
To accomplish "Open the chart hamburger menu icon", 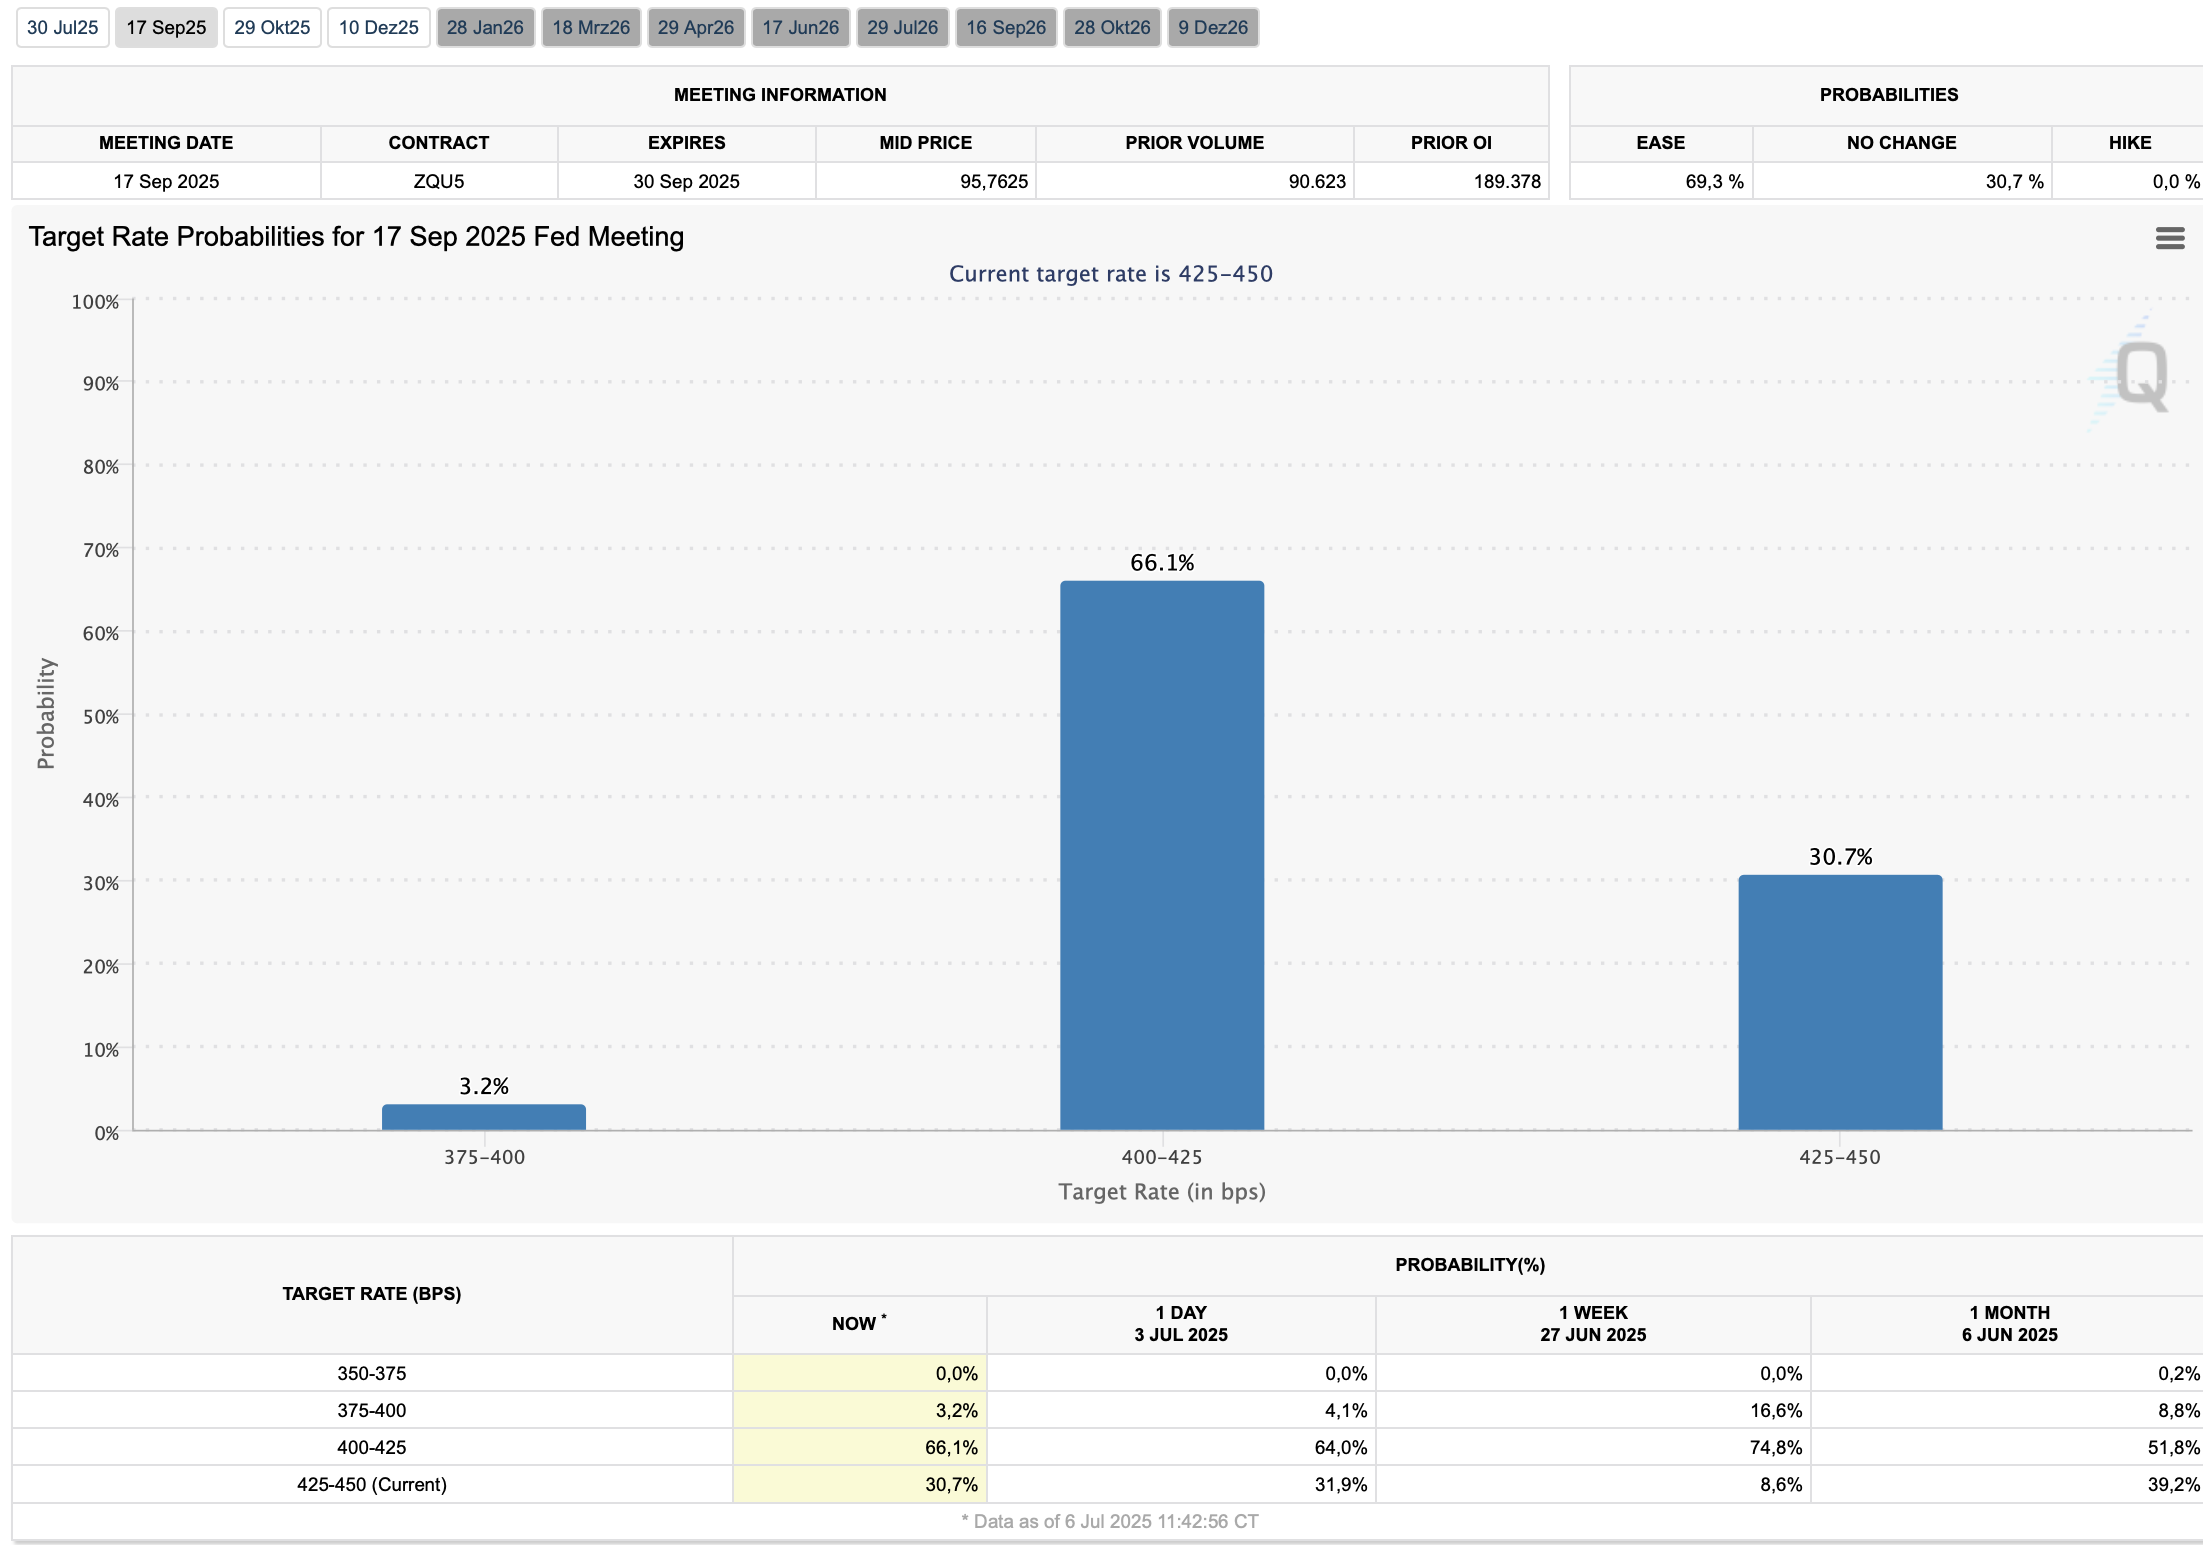I will [x=2169, y=238].
